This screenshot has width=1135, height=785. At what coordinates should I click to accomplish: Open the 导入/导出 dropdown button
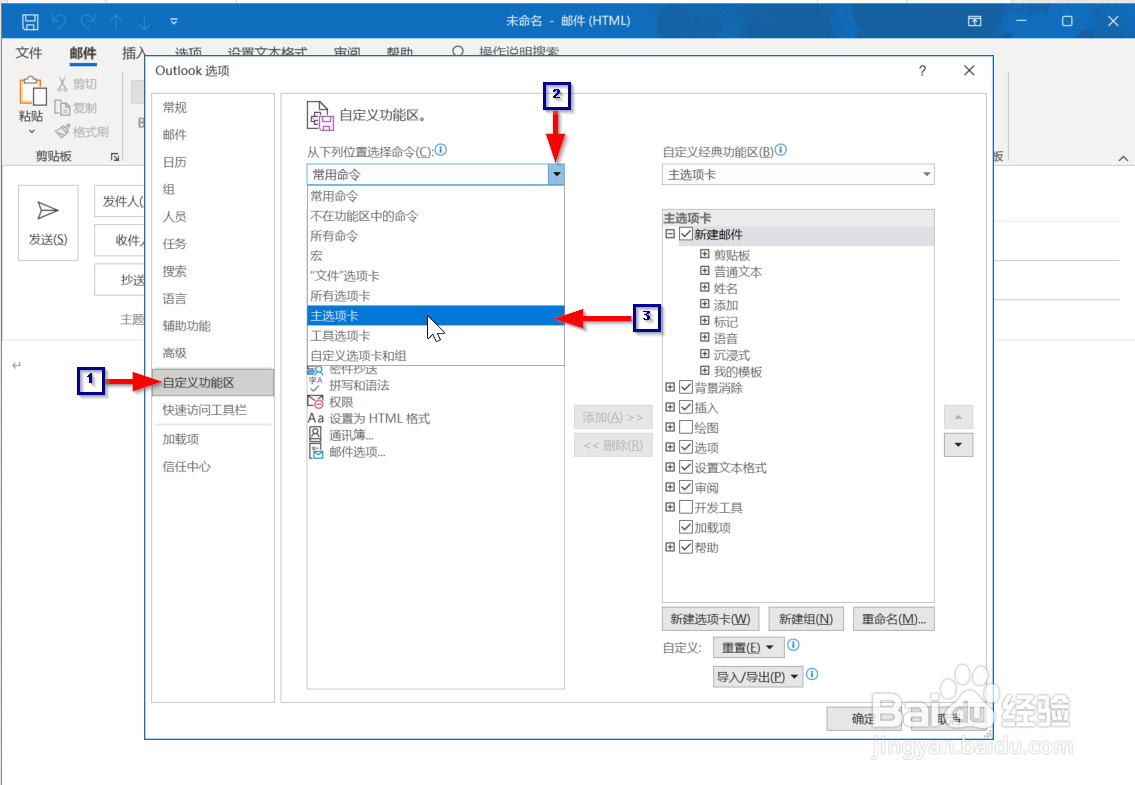coord(757,677)
